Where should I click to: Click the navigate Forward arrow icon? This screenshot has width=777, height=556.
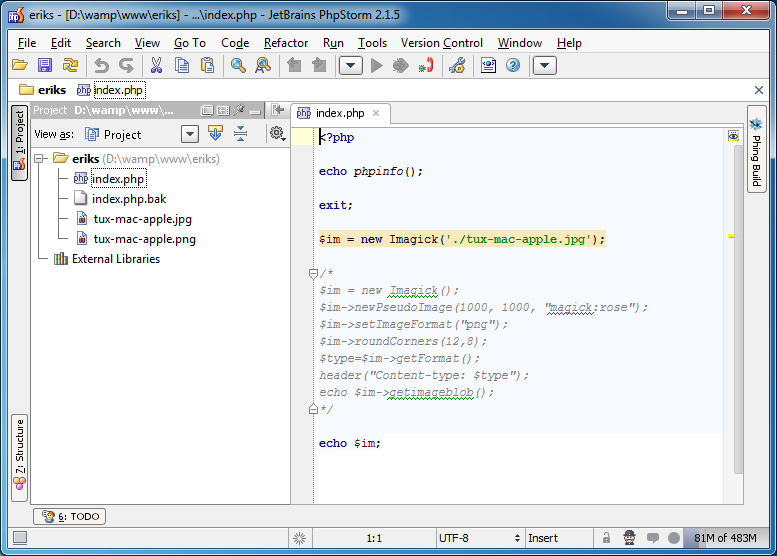[320, 65]
